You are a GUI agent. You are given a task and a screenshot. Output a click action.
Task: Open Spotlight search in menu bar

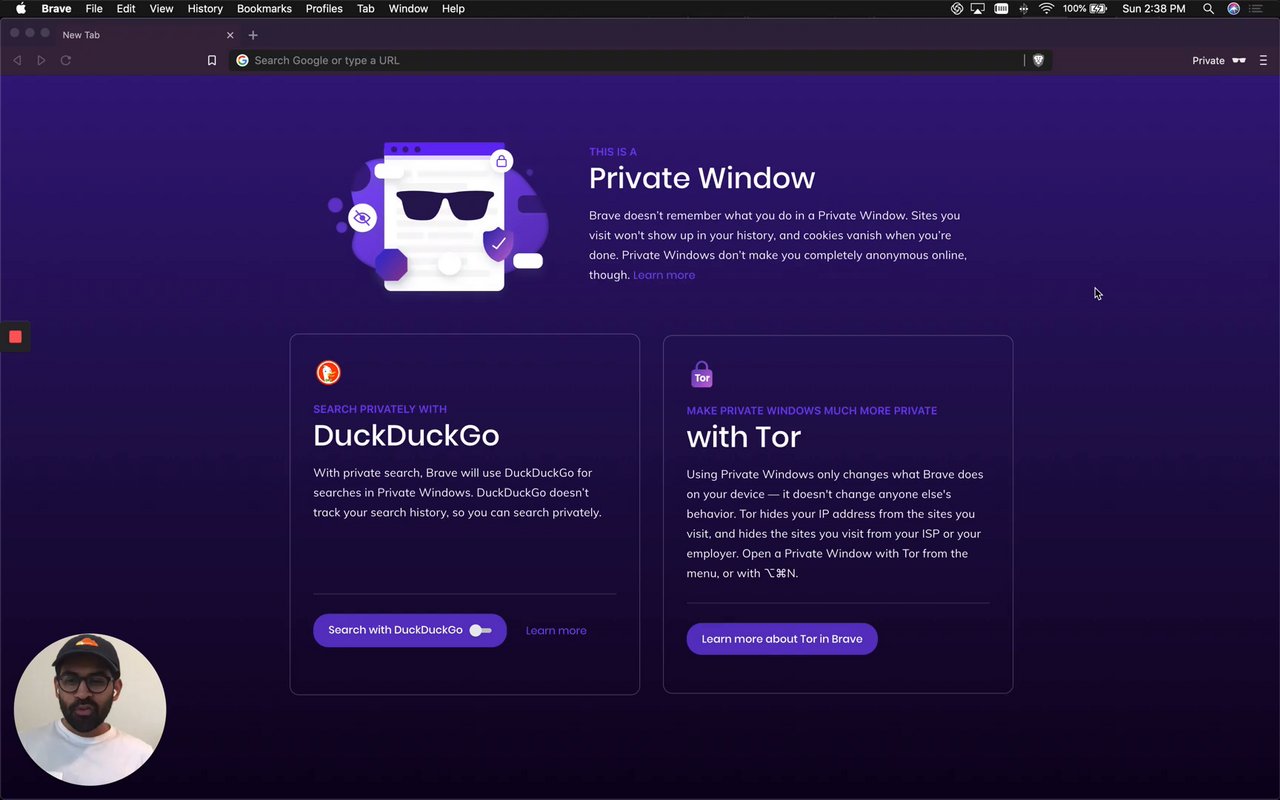pyautogui.click(x=1208, y=8)
